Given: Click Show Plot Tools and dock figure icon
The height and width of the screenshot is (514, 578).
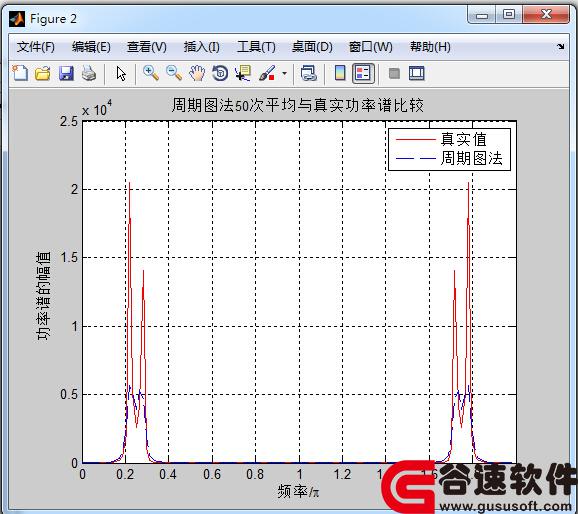Looking at the screenshot, I should click(417, 73).
